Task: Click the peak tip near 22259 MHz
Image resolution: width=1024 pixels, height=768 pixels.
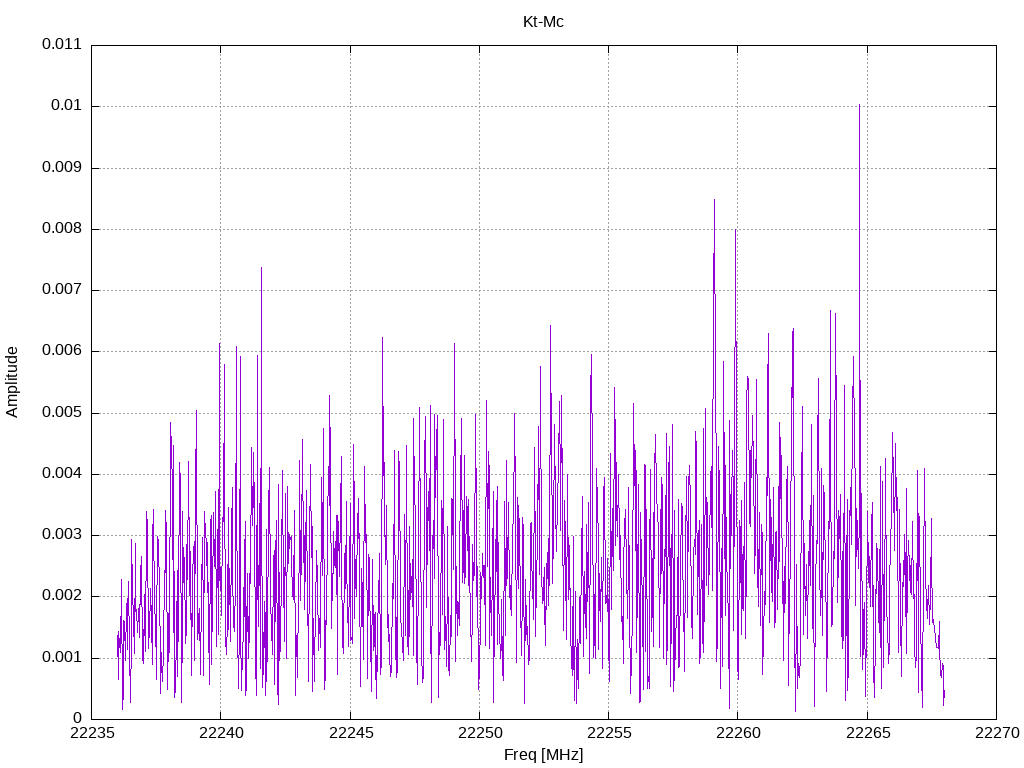Action: click(x=714, y=200)
